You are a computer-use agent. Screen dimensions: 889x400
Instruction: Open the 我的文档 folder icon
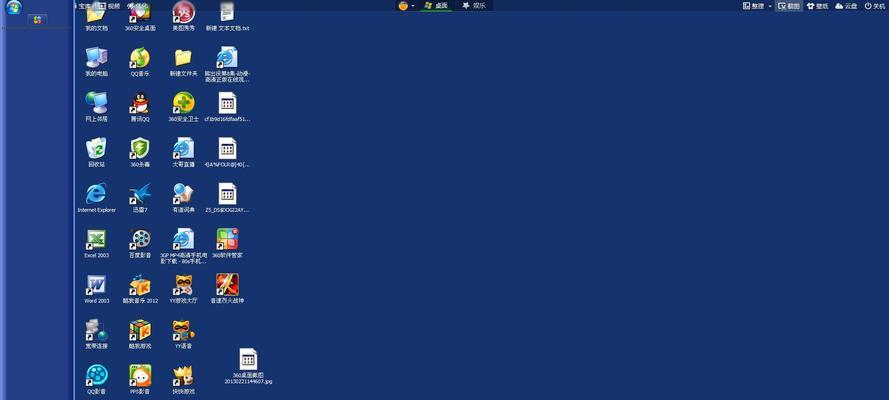pyautogui.click(x=96, y=15)
